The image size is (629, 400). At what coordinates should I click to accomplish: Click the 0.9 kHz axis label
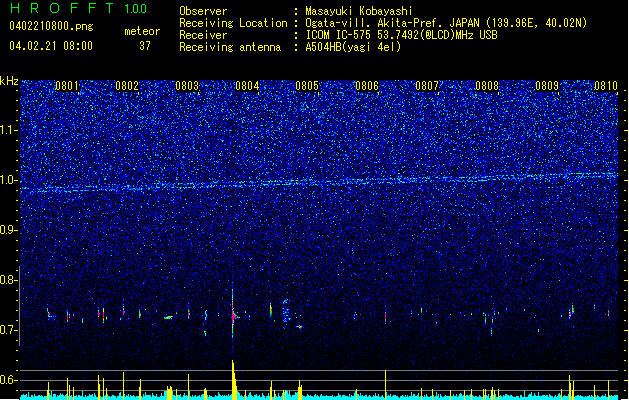[x=9, y=230]
